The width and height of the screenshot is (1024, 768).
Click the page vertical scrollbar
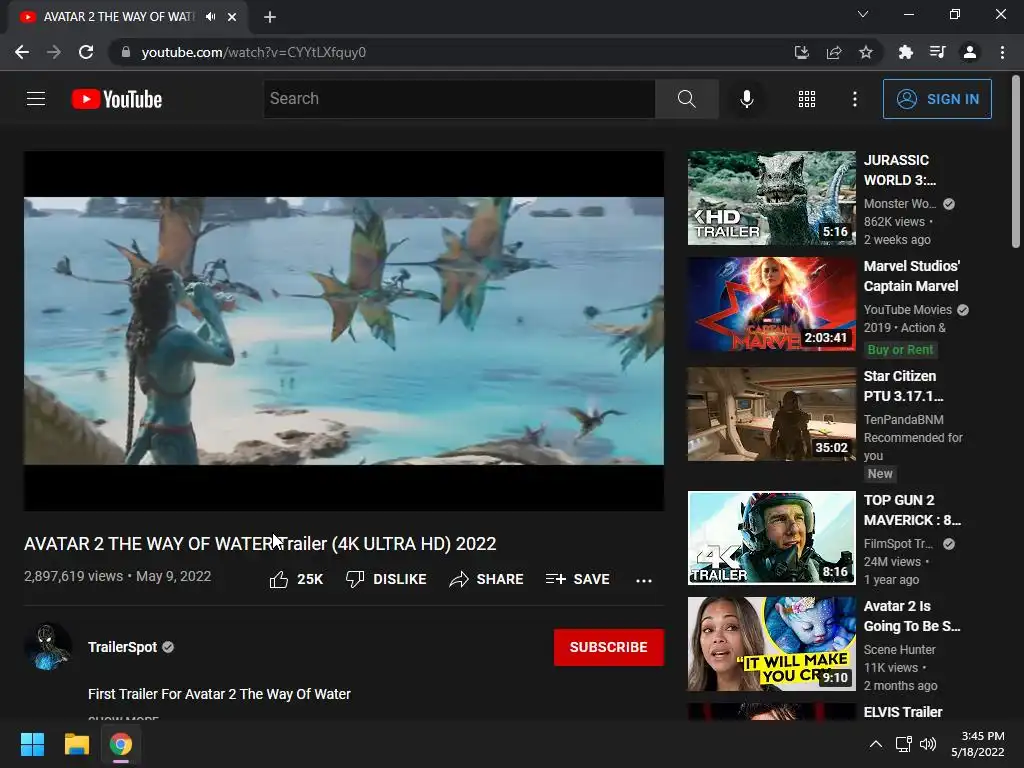click(1016, 163)
